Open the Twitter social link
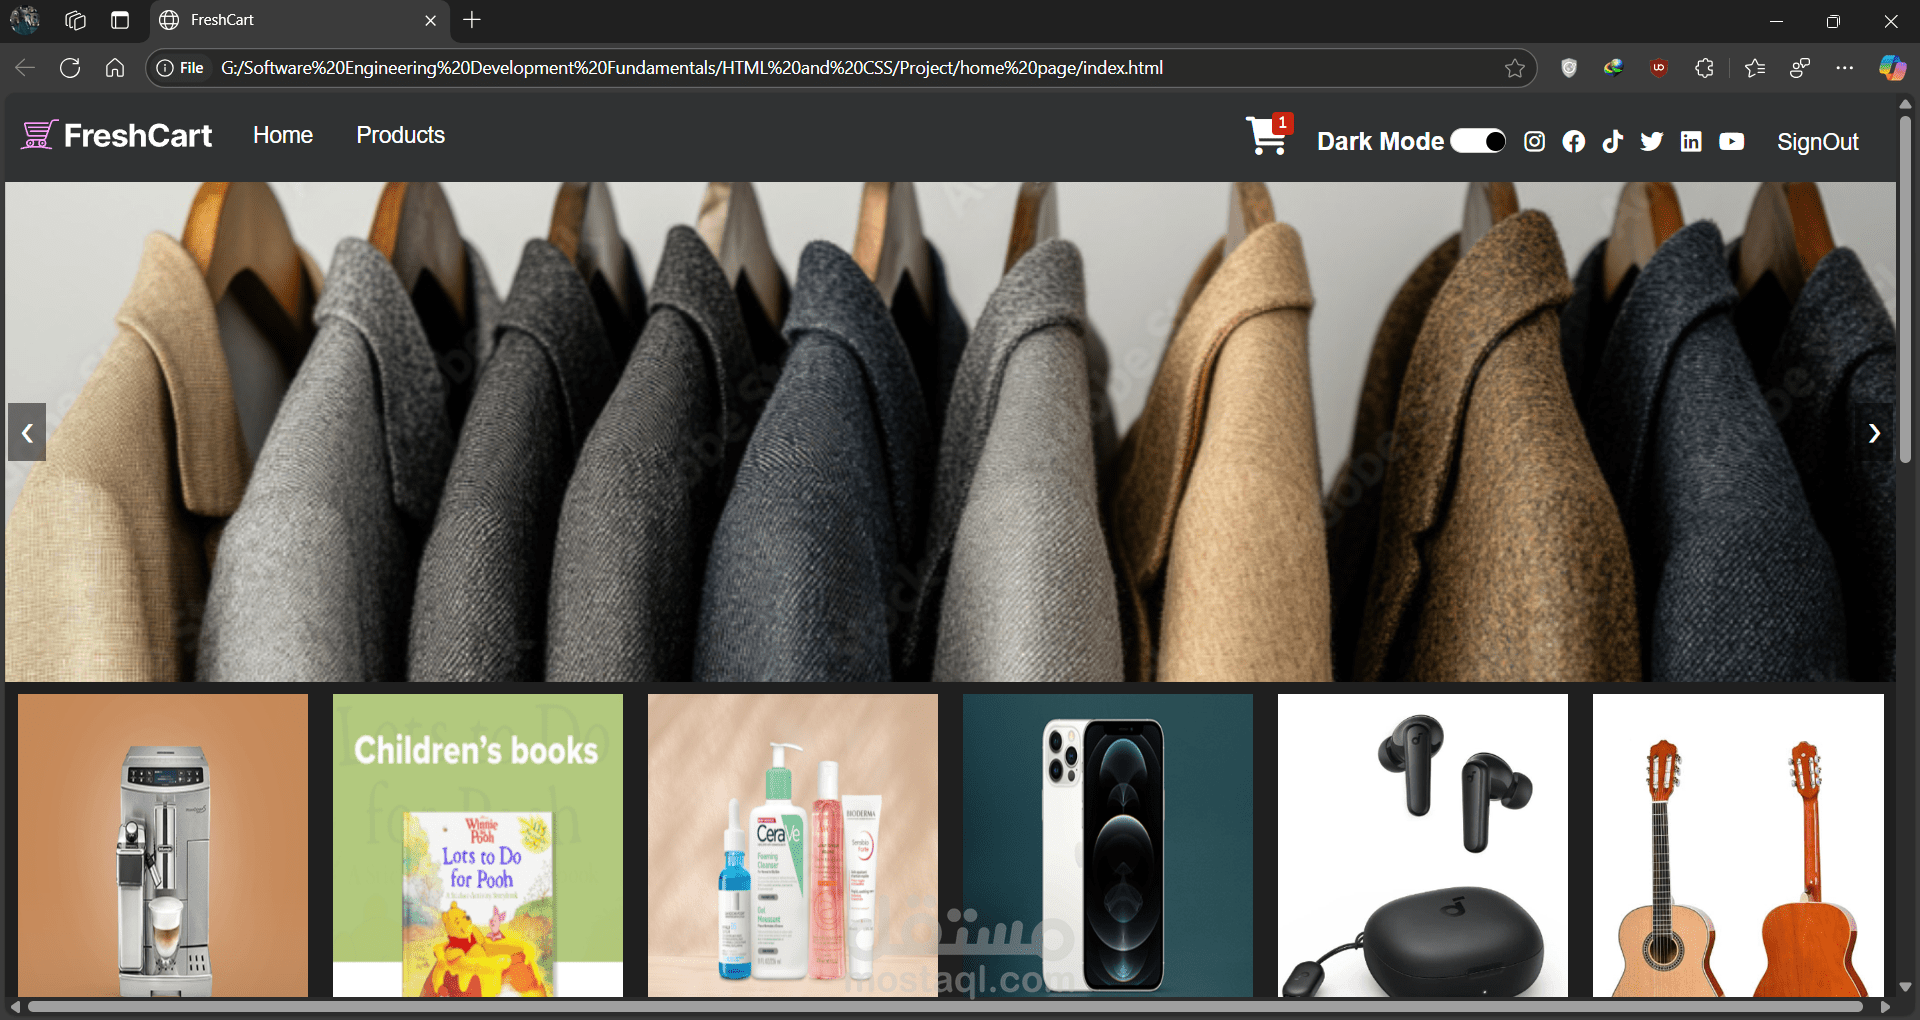This screenshot has height=1020, width=1920. coord(1651,142)
